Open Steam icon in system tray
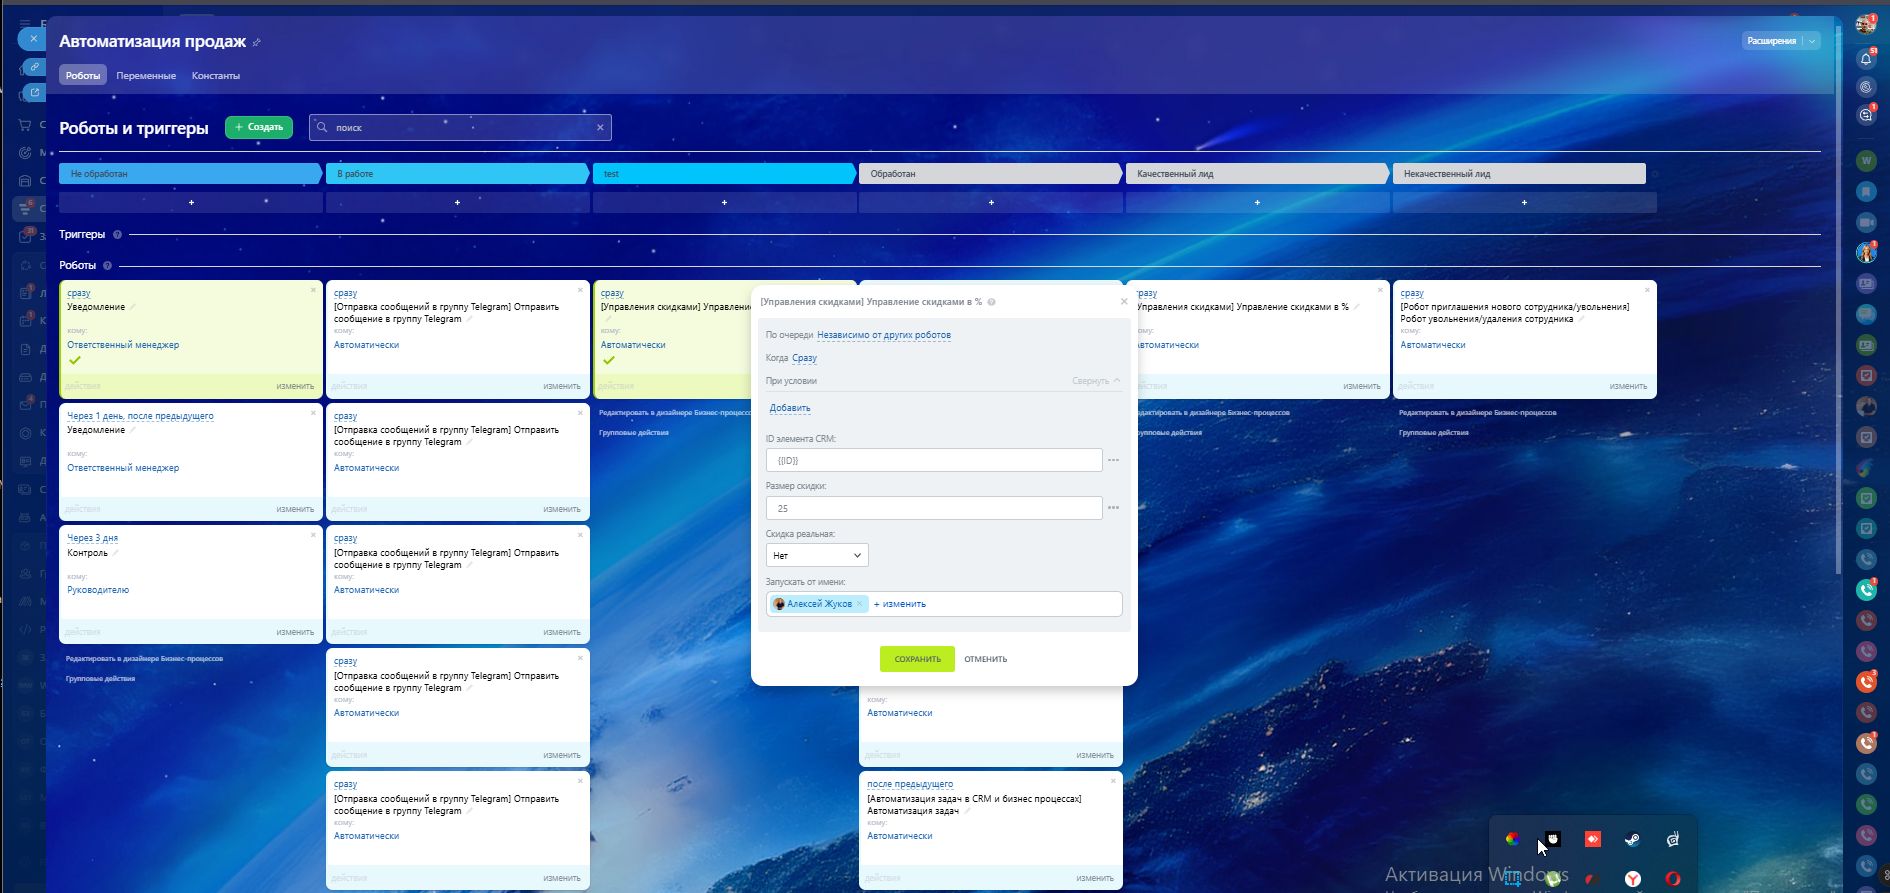The image size is (1890, 893). (1632, 840)
